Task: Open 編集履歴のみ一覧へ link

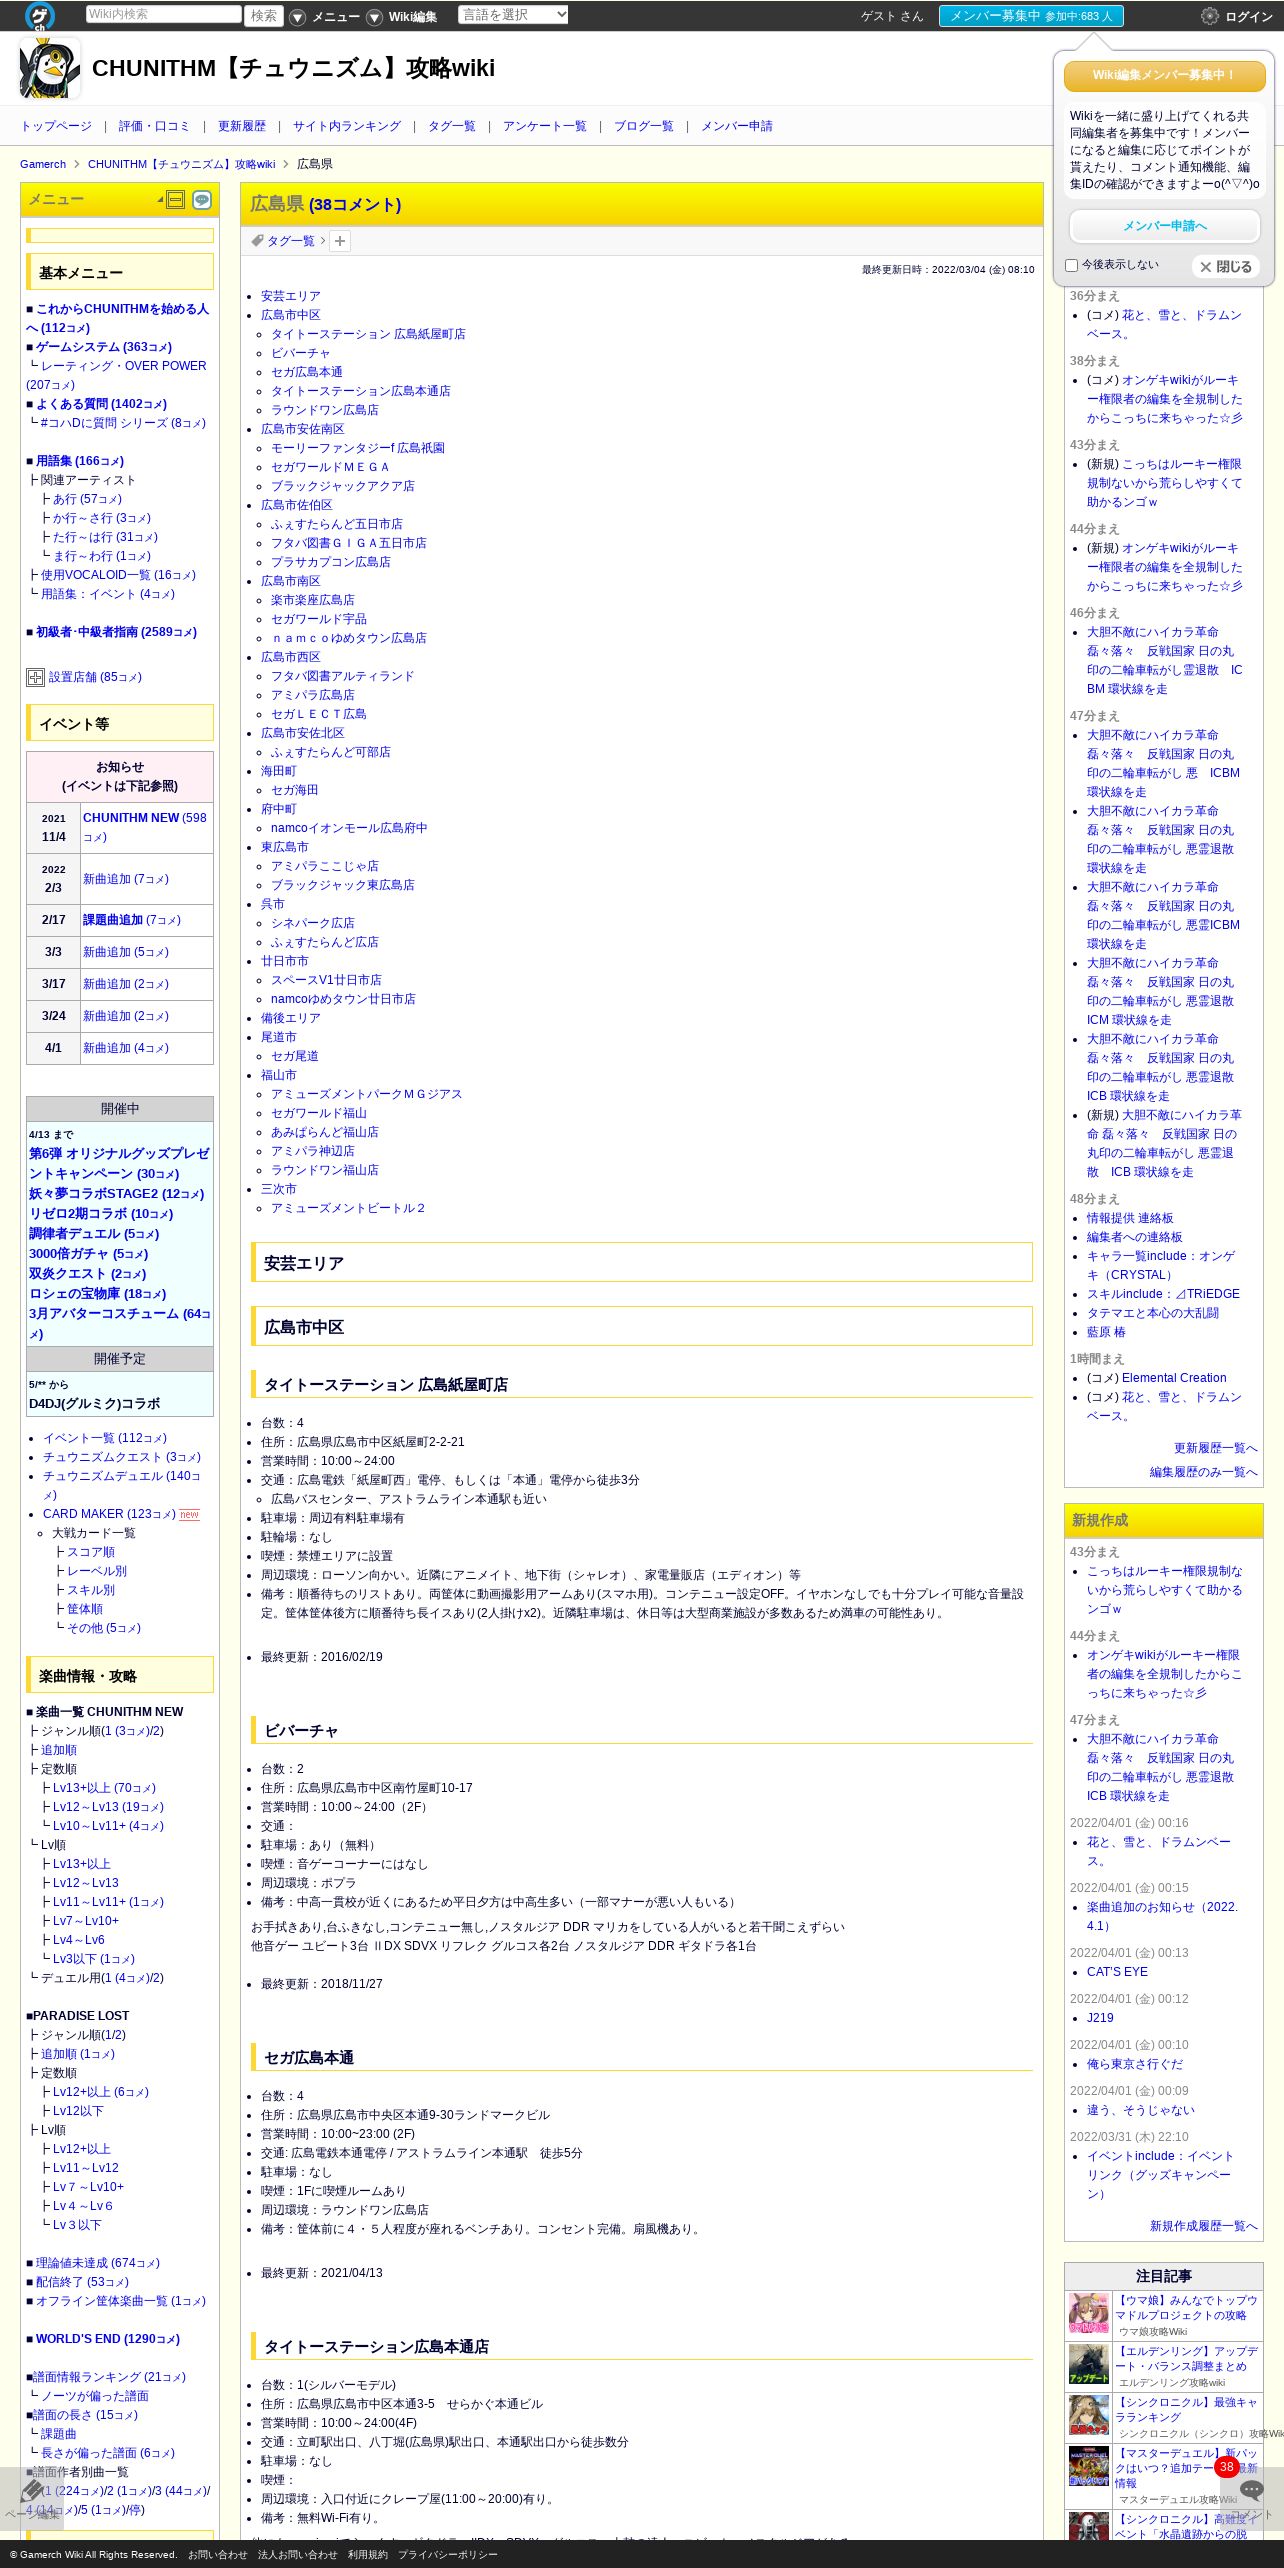Action: [1204, 1472]
